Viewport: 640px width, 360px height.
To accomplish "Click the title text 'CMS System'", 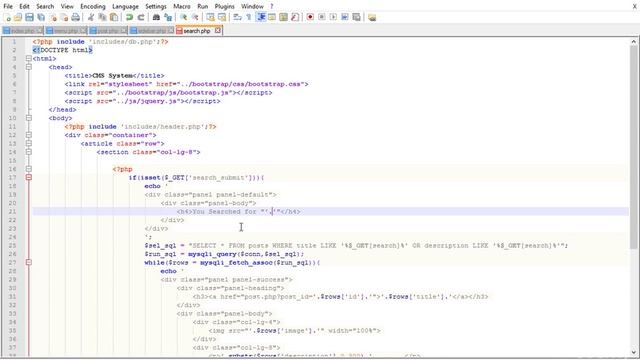I will coord(113,76).
